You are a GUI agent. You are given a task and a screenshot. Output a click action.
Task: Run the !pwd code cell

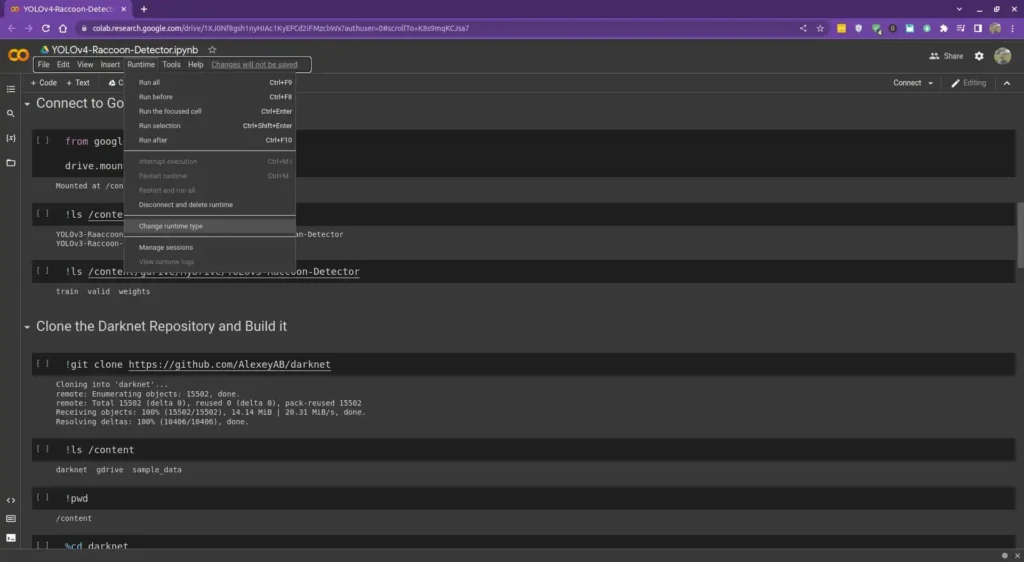(x=42, y=497)
